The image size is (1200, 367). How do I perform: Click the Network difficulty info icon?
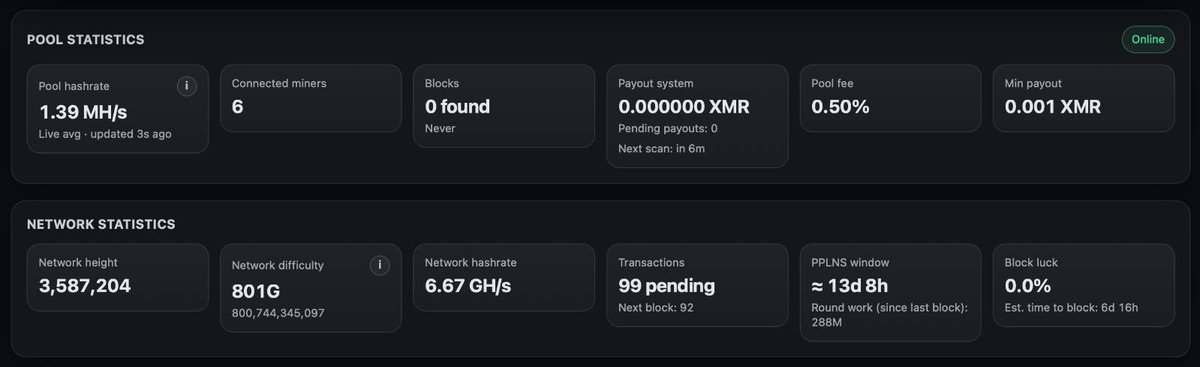coord(379,265)
